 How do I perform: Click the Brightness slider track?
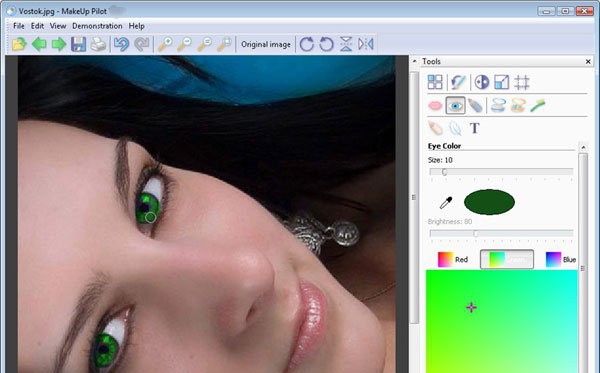click(x=501, y=233)
